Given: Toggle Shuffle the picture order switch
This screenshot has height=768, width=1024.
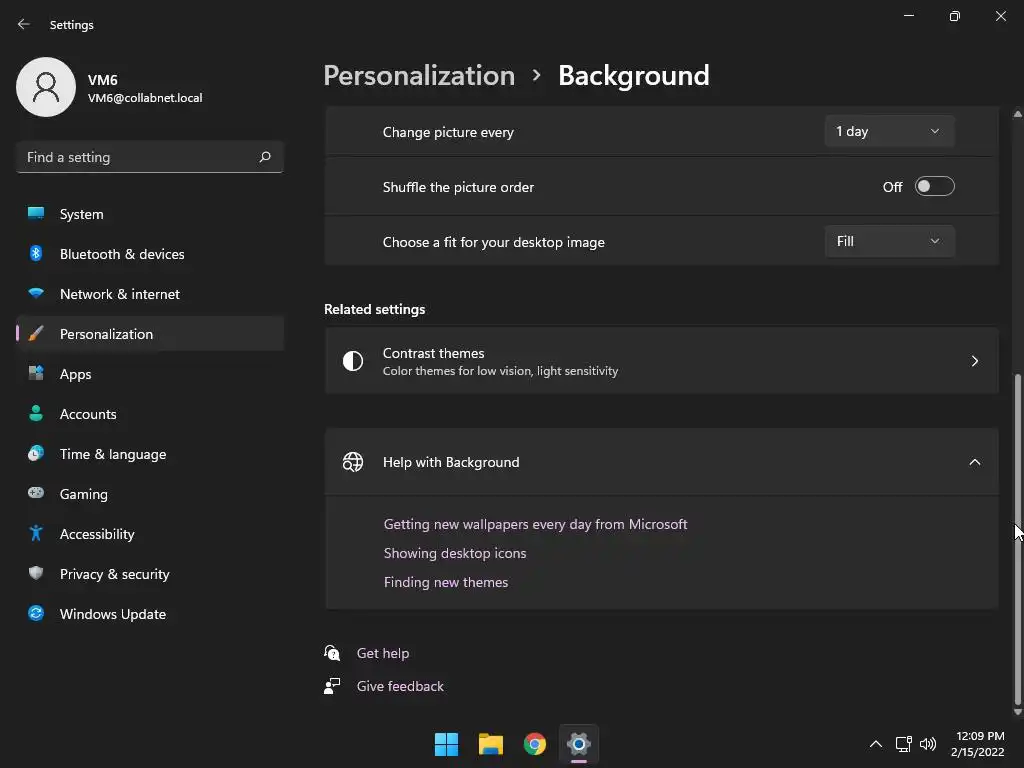Looking at the screenshot, I should click(x=934, y=187).
